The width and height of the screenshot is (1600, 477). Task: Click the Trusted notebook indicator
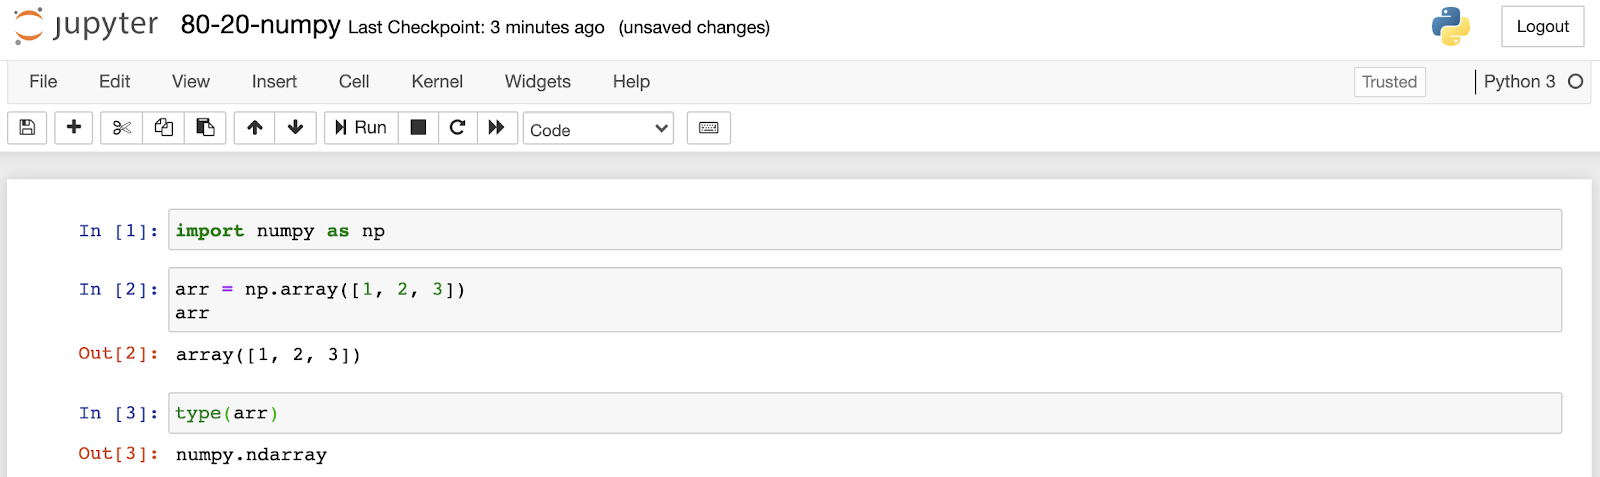click(x=1389, y=82)
